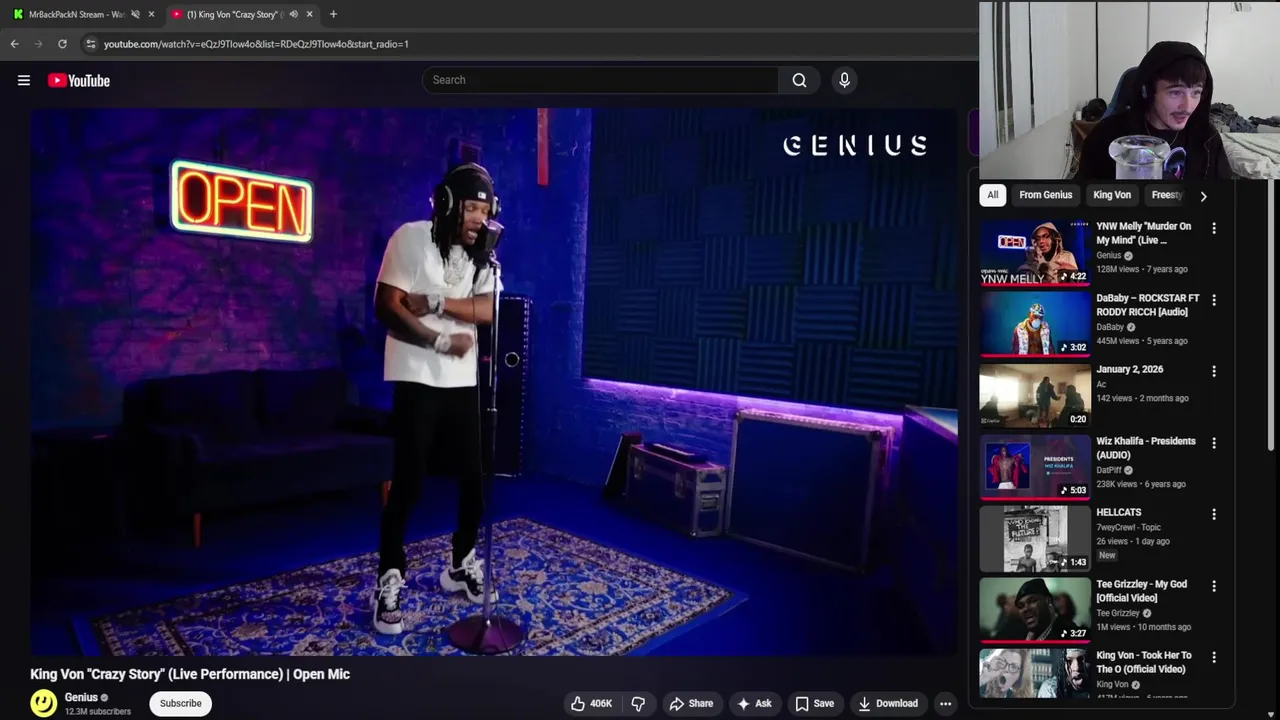
Task: Click the DatPiff channel name
Action: pos(1109,470)
